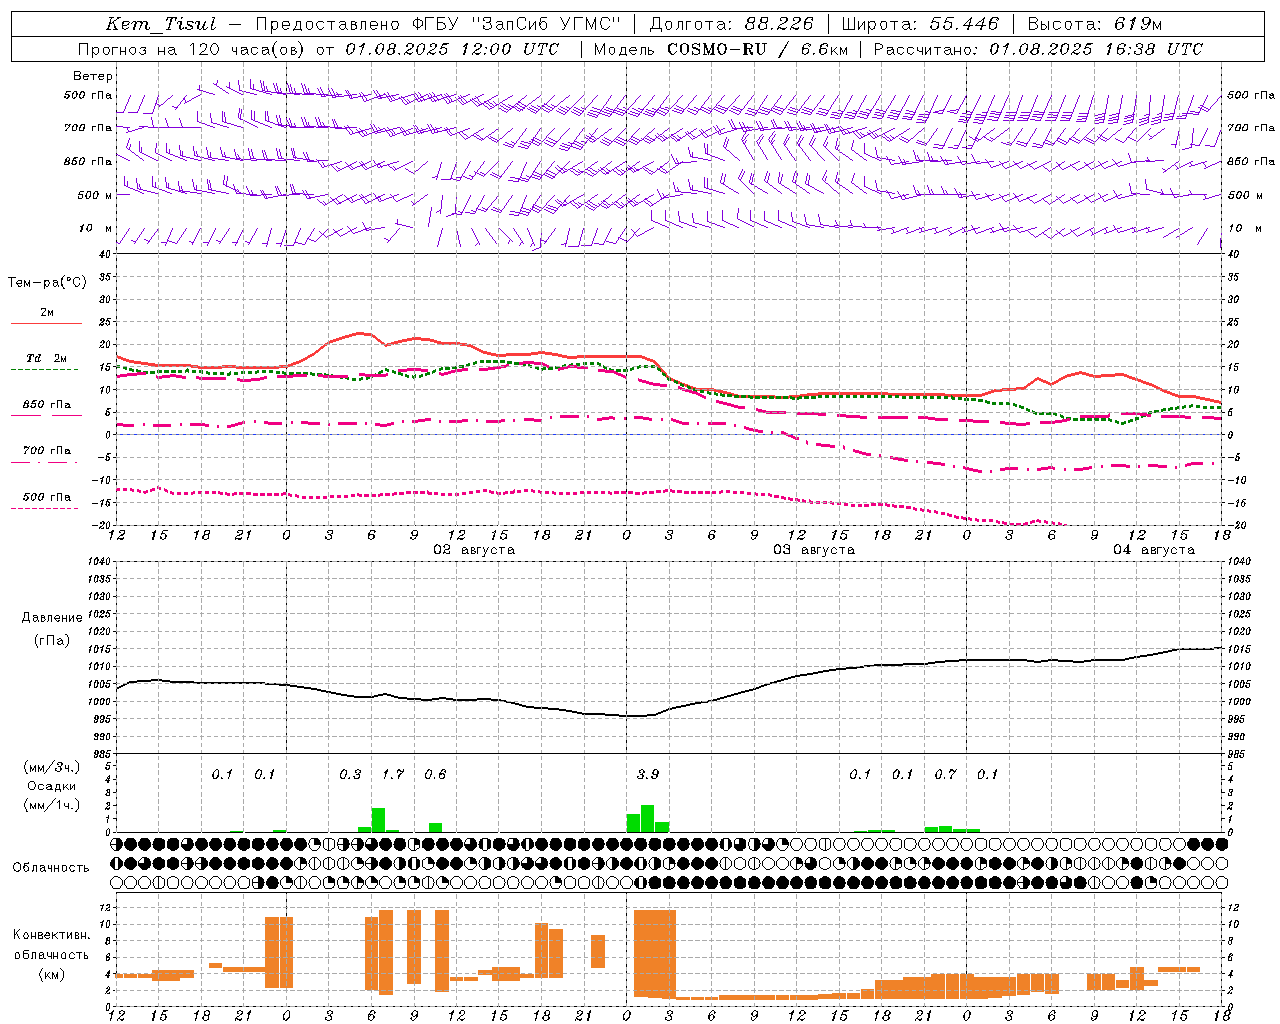Click the (км) unit label
Image resolution: width=1280 pixels, height=1024 pixels.
click(52, 973)
